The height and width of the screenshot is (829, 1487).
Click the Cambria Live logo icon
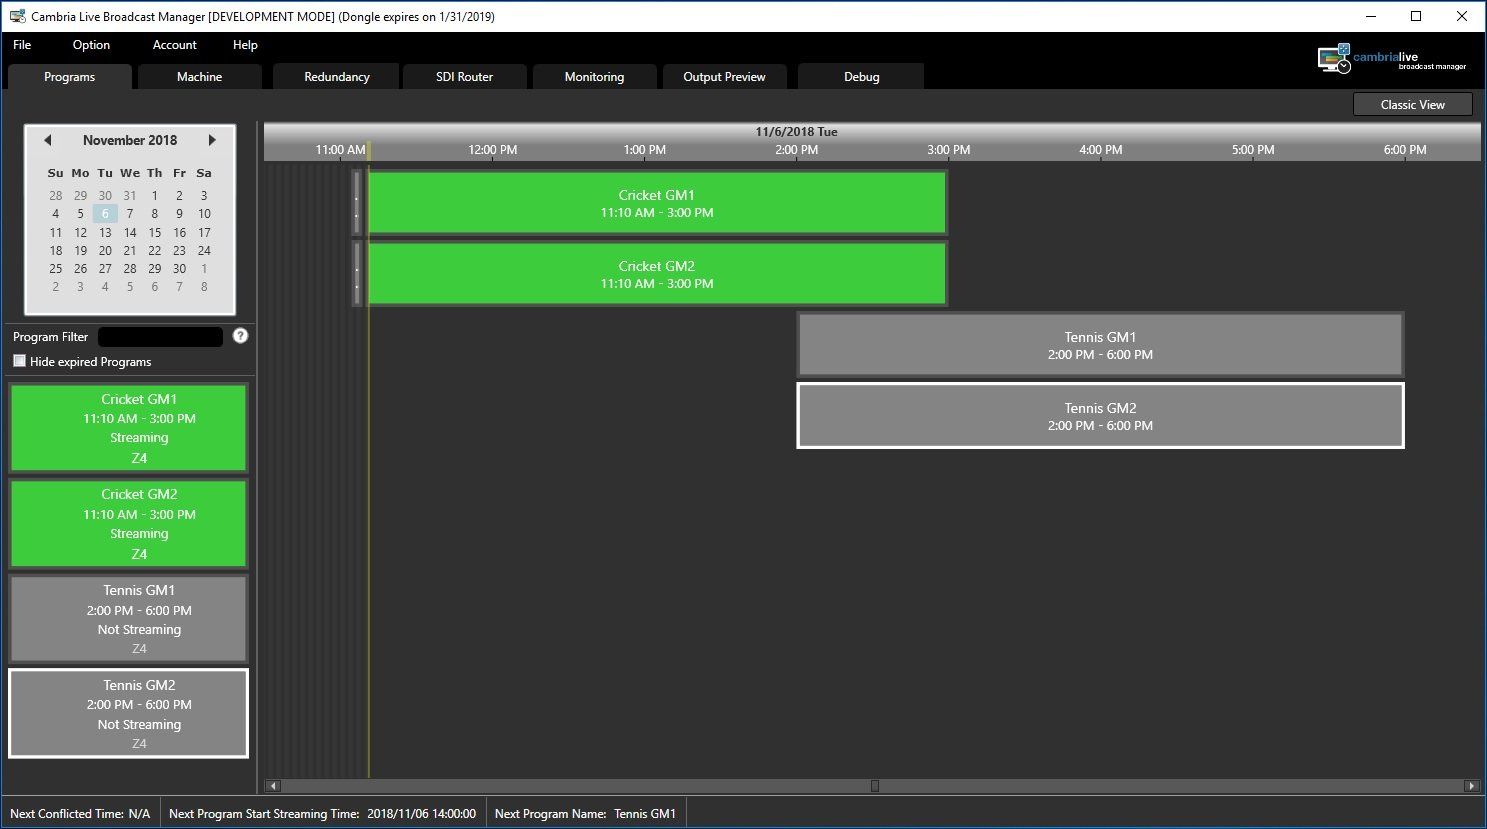click(1334, 59)
